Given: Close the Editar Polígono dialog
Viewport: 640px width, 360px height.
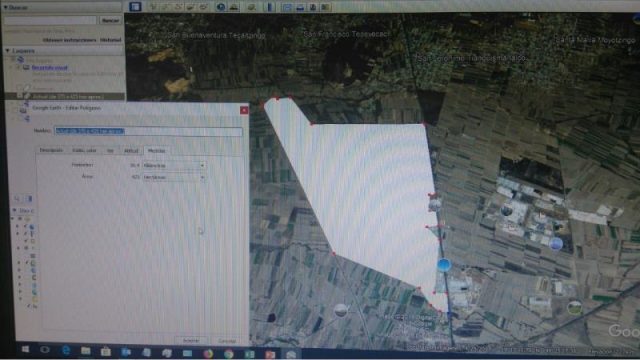Looking at the screenshot, I should coord(244,110).
